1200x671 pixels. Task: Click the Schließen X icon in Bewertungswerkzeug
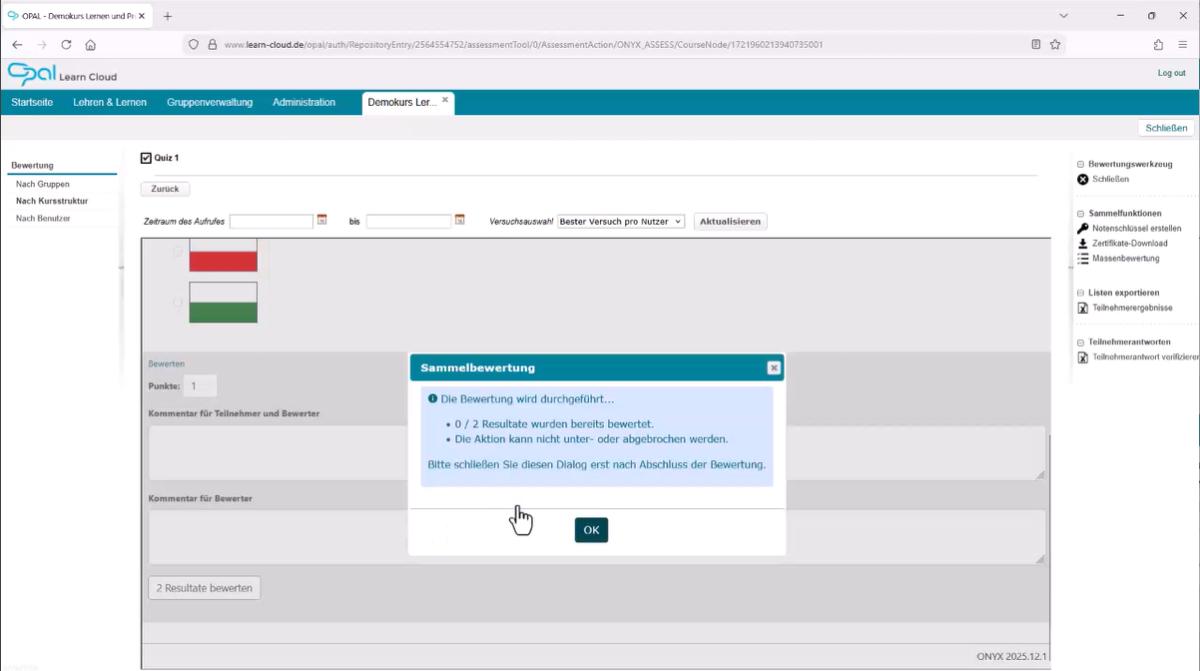[x=1082, y=179]
